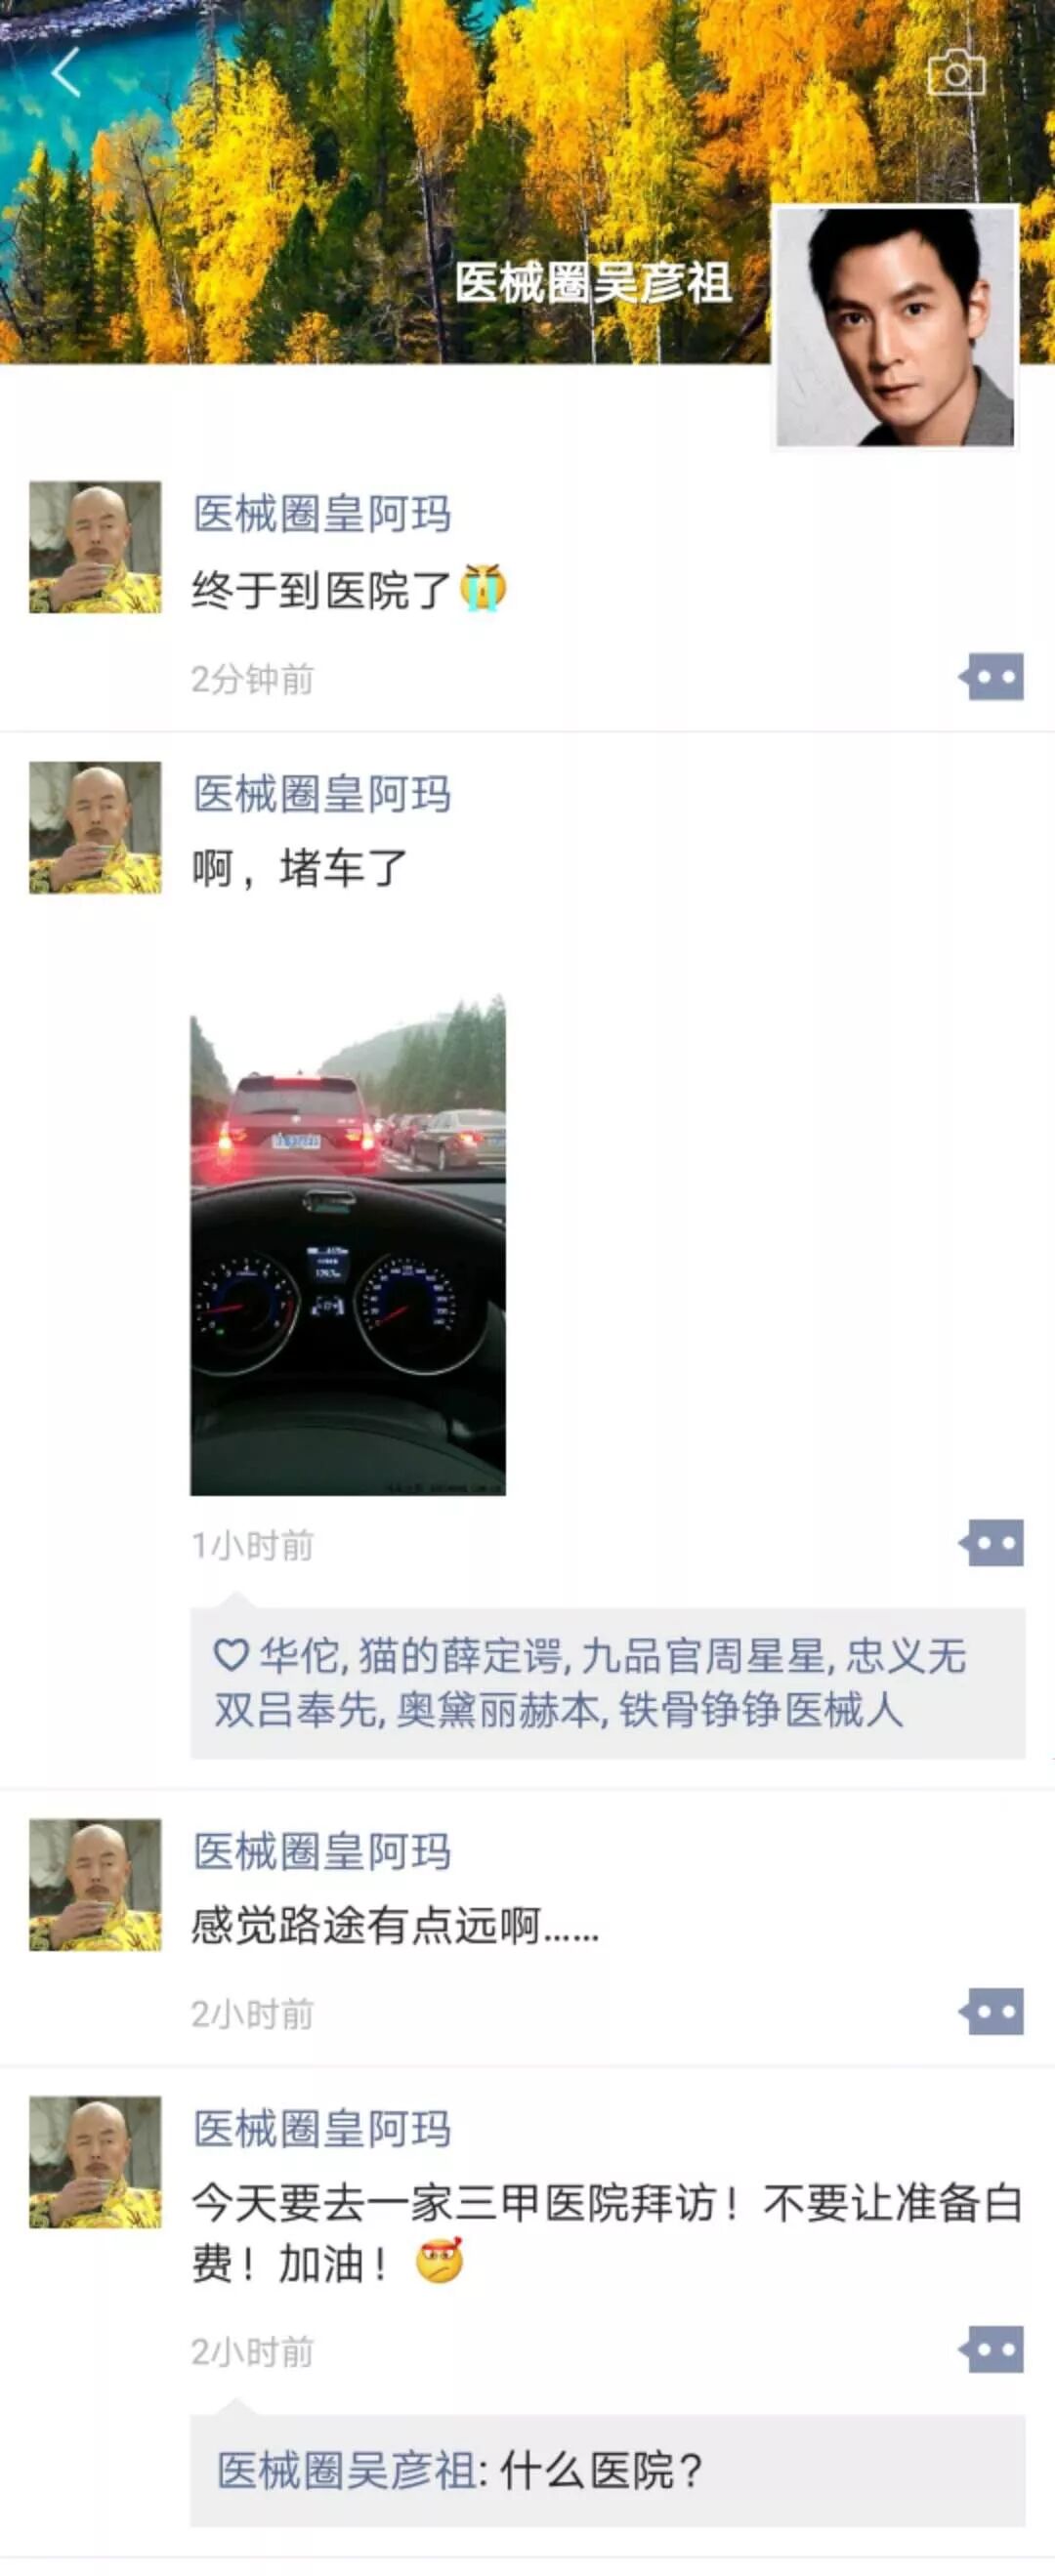The height and width of the screenshot is (2576, 1055).
Task: Open the camera icon to post
Action: tap(956, 73)
